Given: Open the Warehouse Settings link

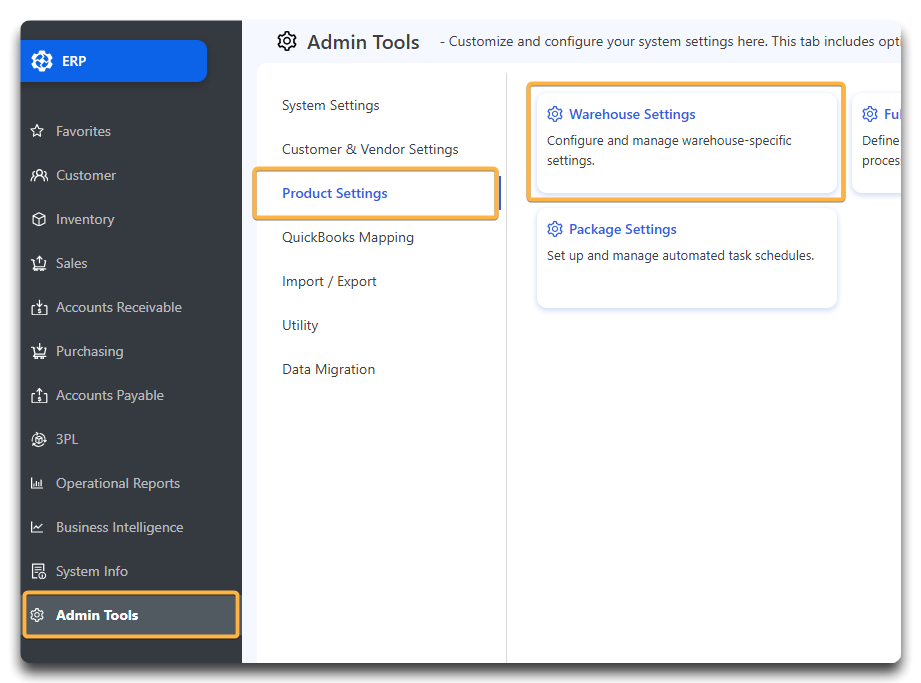Looking at the screenshot, I should click(632, 114).
